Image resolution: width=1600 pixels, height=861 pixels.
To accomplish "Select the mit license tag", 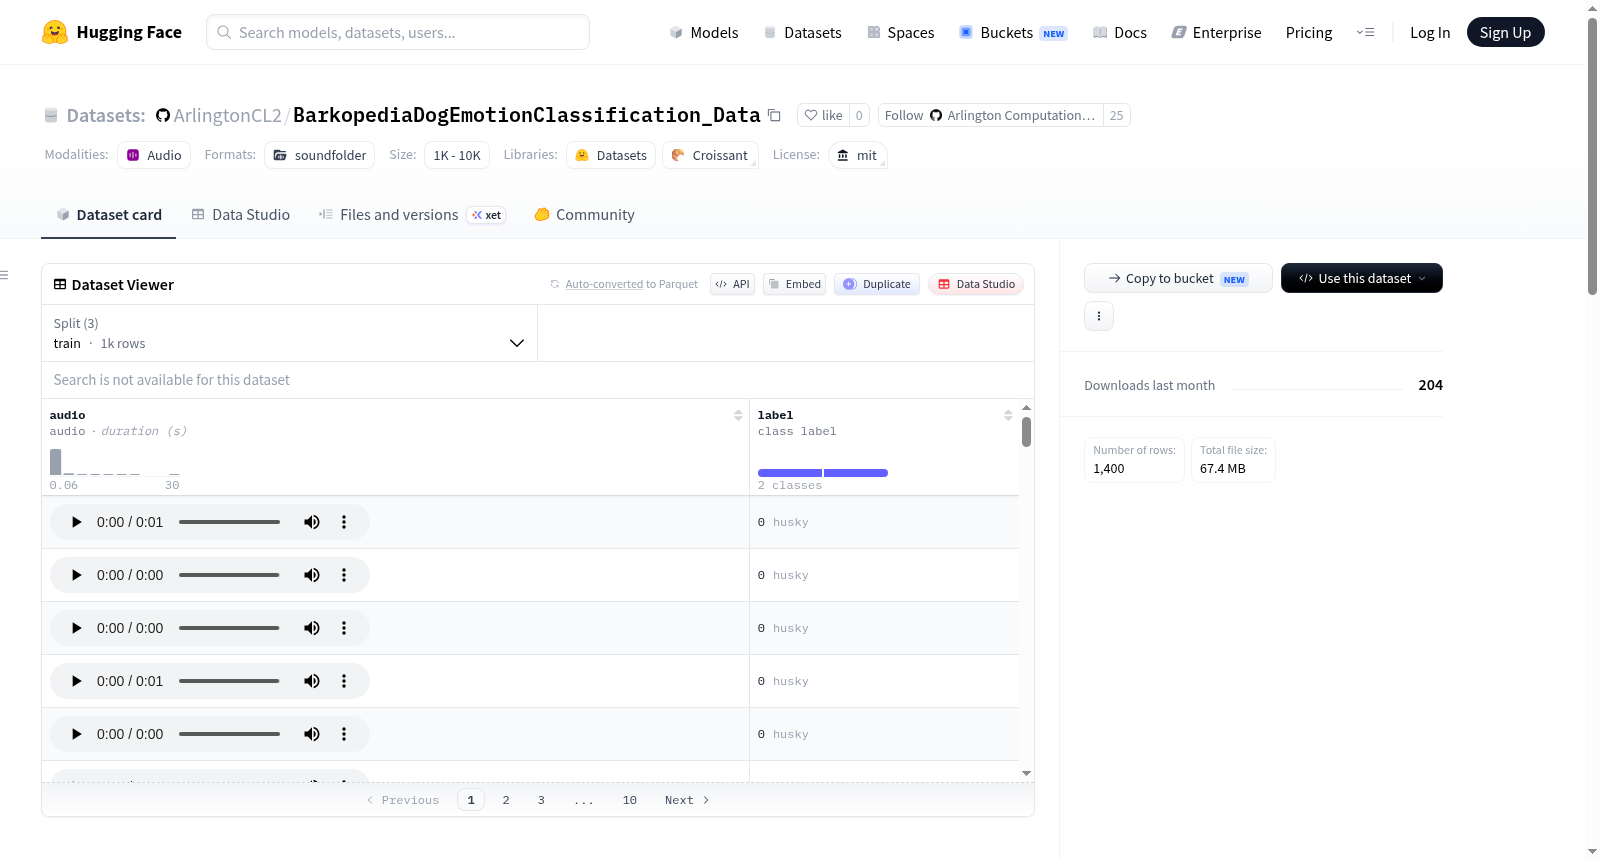I will [857, 155].
